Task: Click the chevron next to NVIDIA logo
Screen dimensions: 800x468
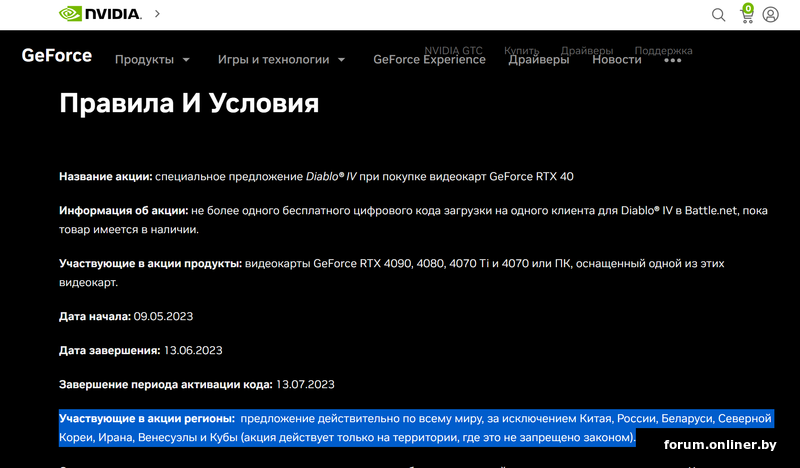Action: 157,14
